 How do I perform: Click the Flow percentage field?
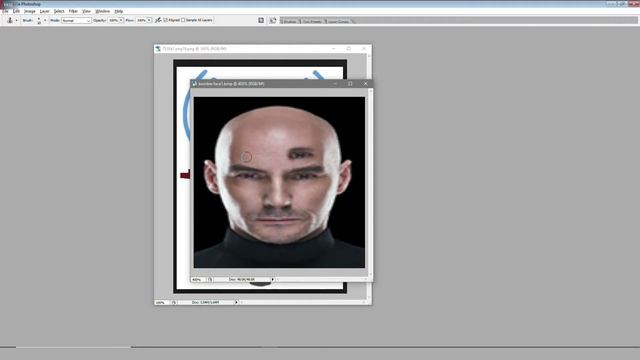click(x=141, y=20)
